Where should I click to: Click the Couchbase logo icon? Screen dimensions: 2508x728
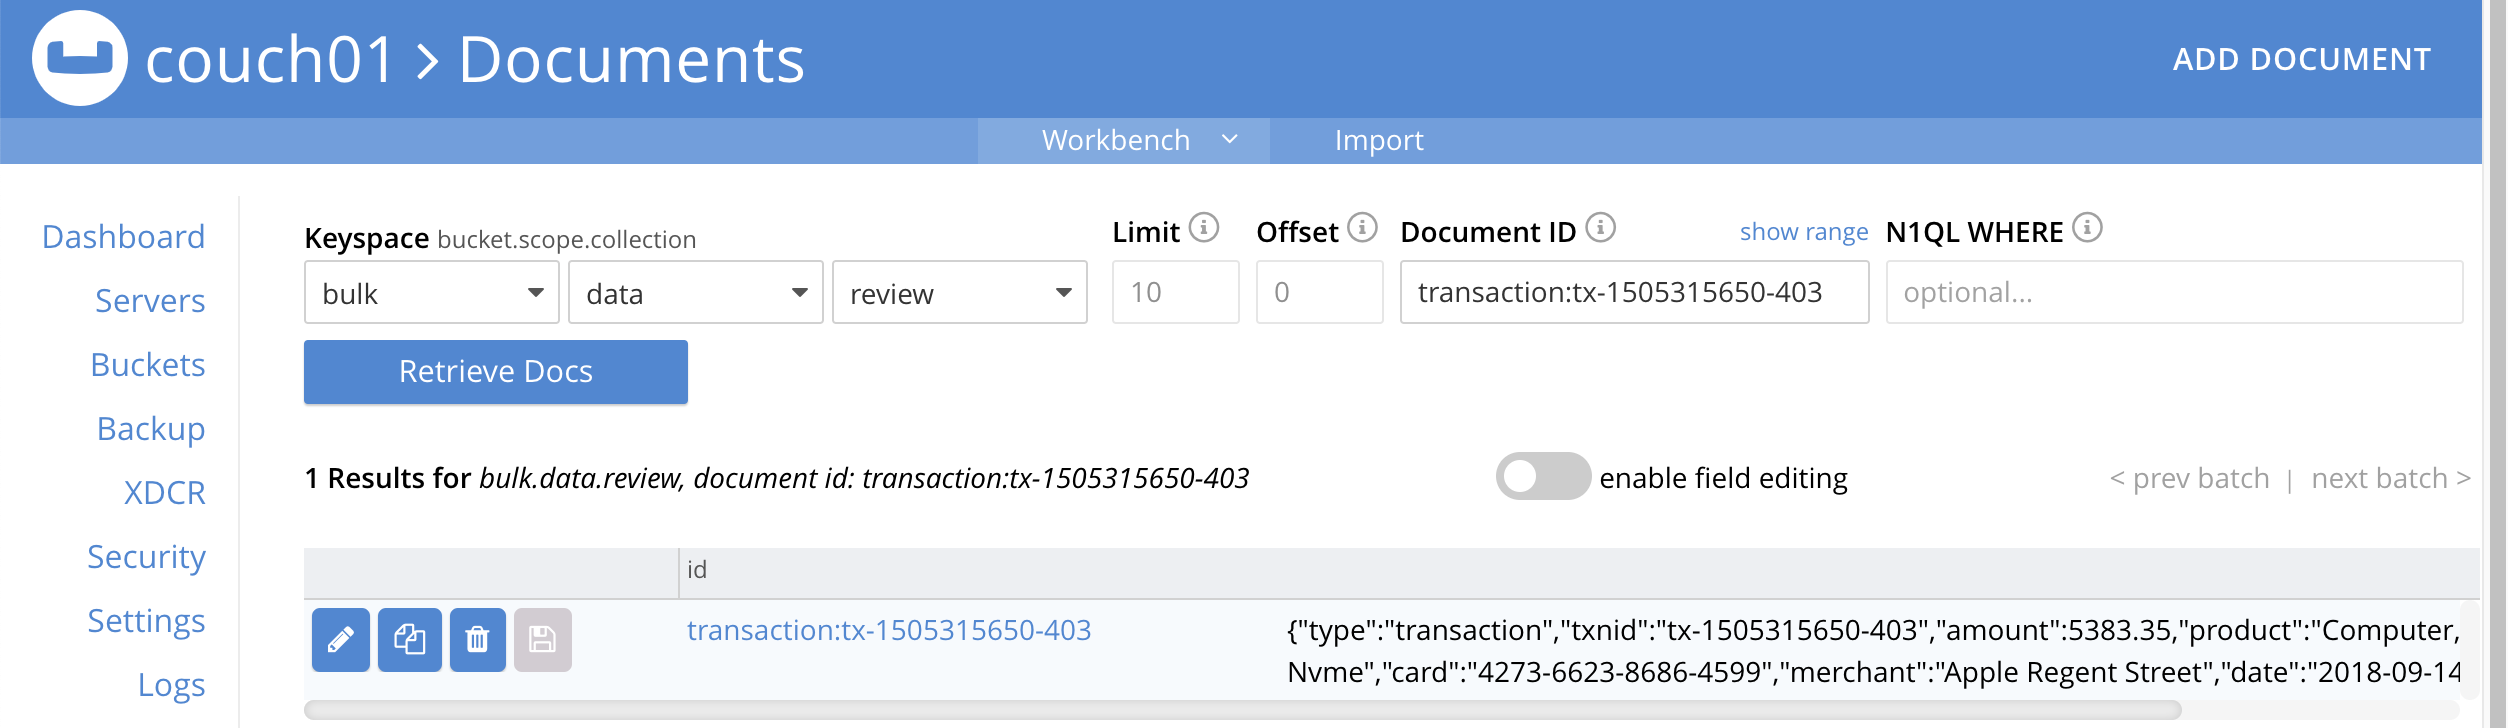click(x=80, y=58)
